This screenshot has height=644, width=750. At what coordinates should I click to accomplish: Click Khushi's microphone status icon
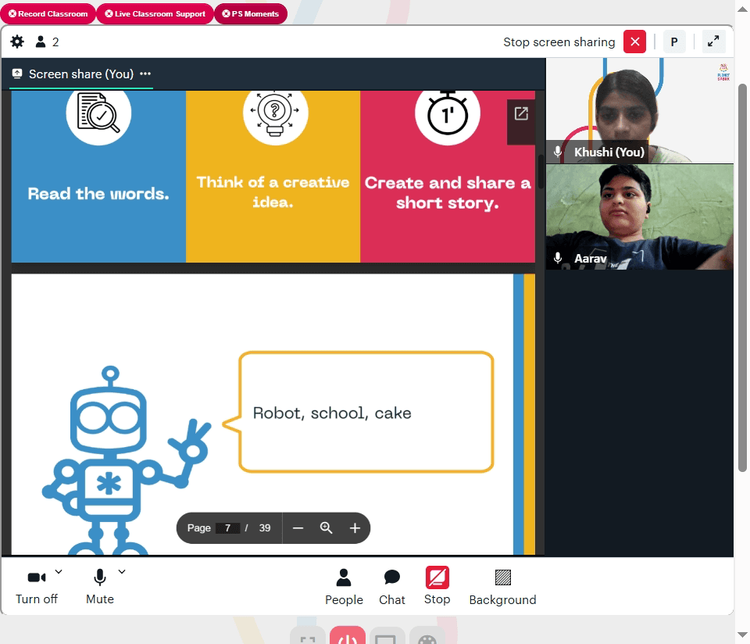[558, 152]
